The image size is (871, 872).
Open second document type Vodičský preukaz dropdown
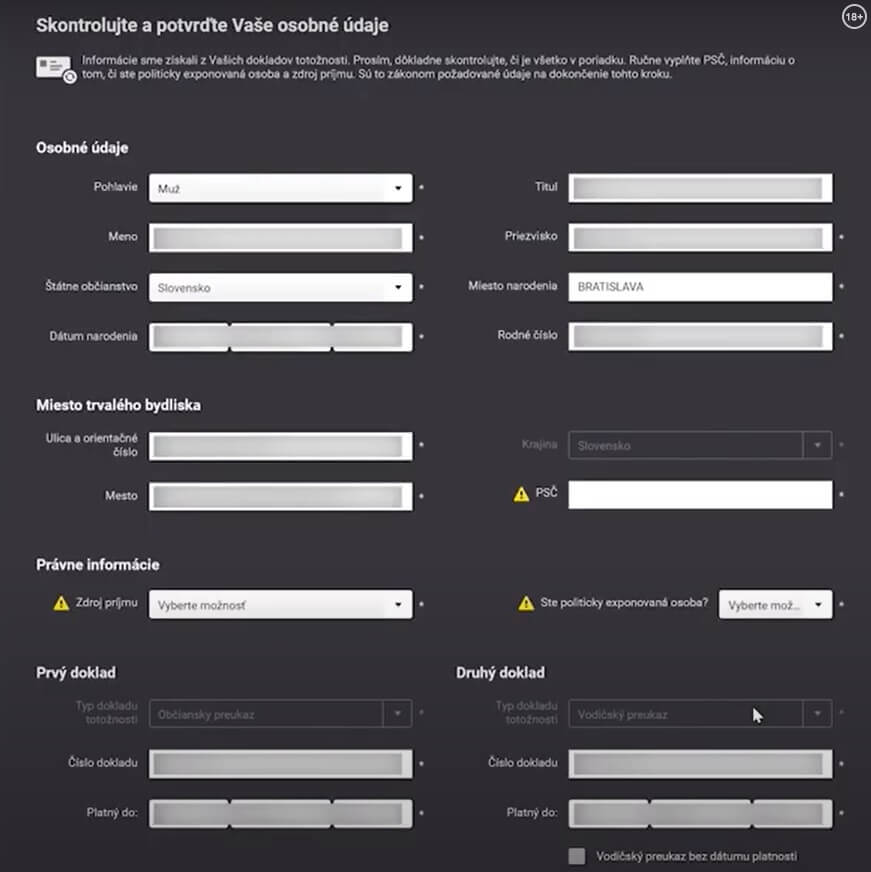point(700,714)
